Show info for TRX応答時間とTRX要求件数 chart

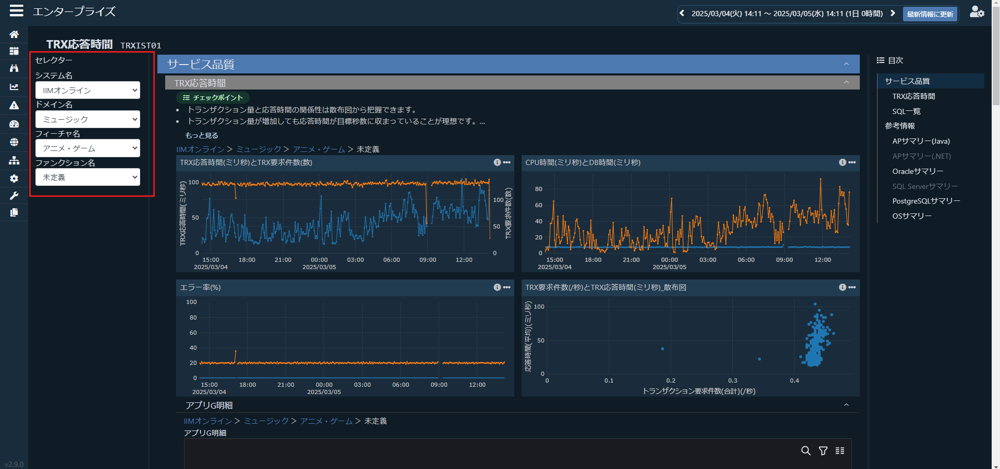tap(497, 162)
